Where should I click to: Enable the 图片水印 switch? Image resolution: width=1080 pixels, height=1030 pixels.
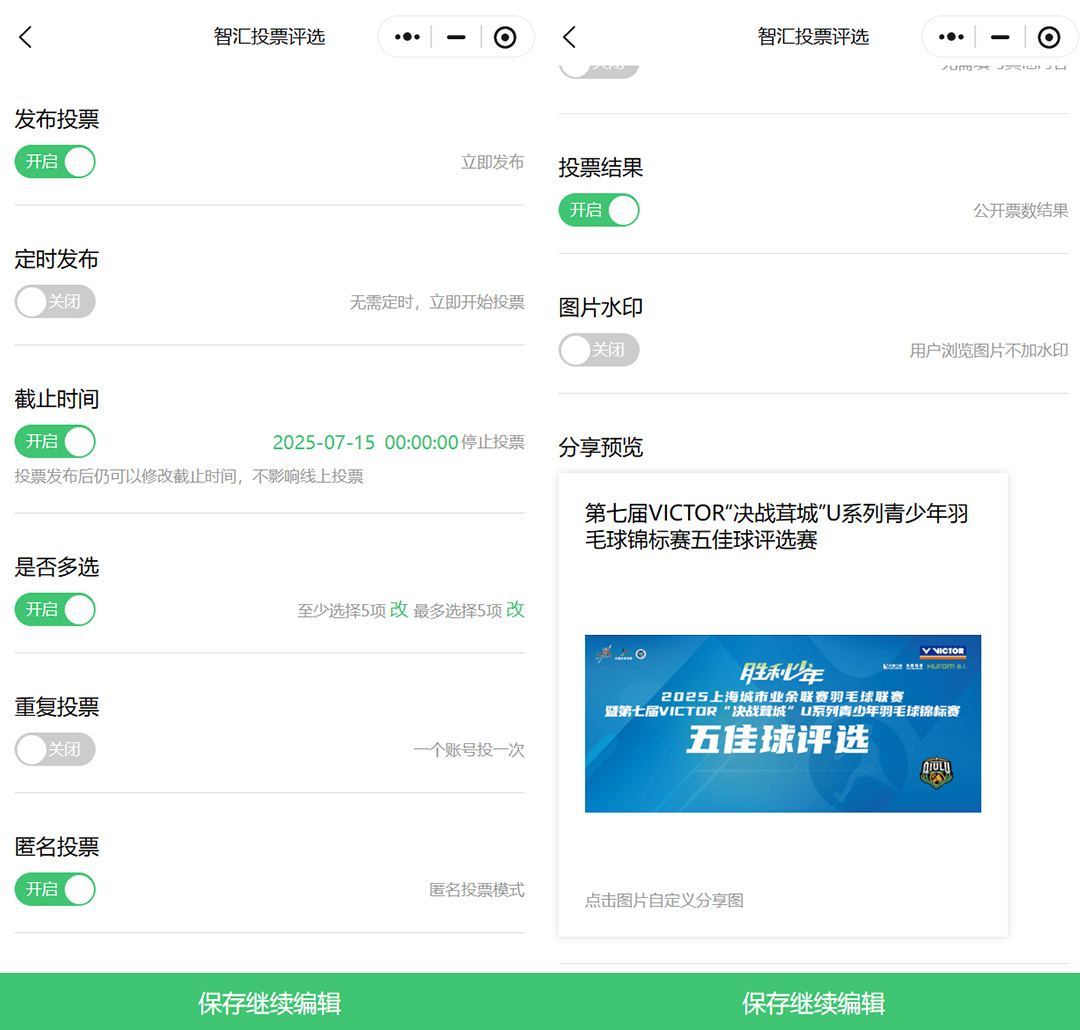599,349
